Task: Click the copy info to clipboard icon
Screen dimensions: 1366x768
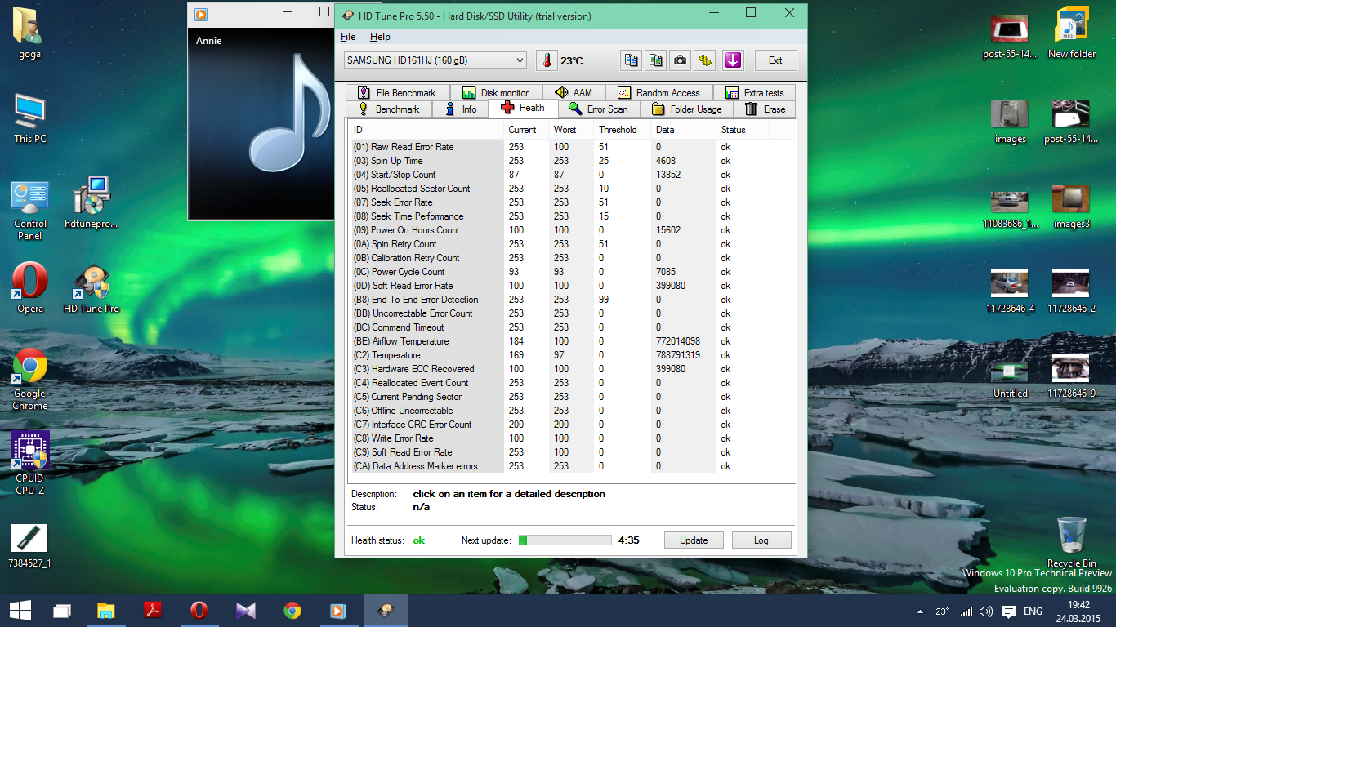Action: [x=631, y=60]
